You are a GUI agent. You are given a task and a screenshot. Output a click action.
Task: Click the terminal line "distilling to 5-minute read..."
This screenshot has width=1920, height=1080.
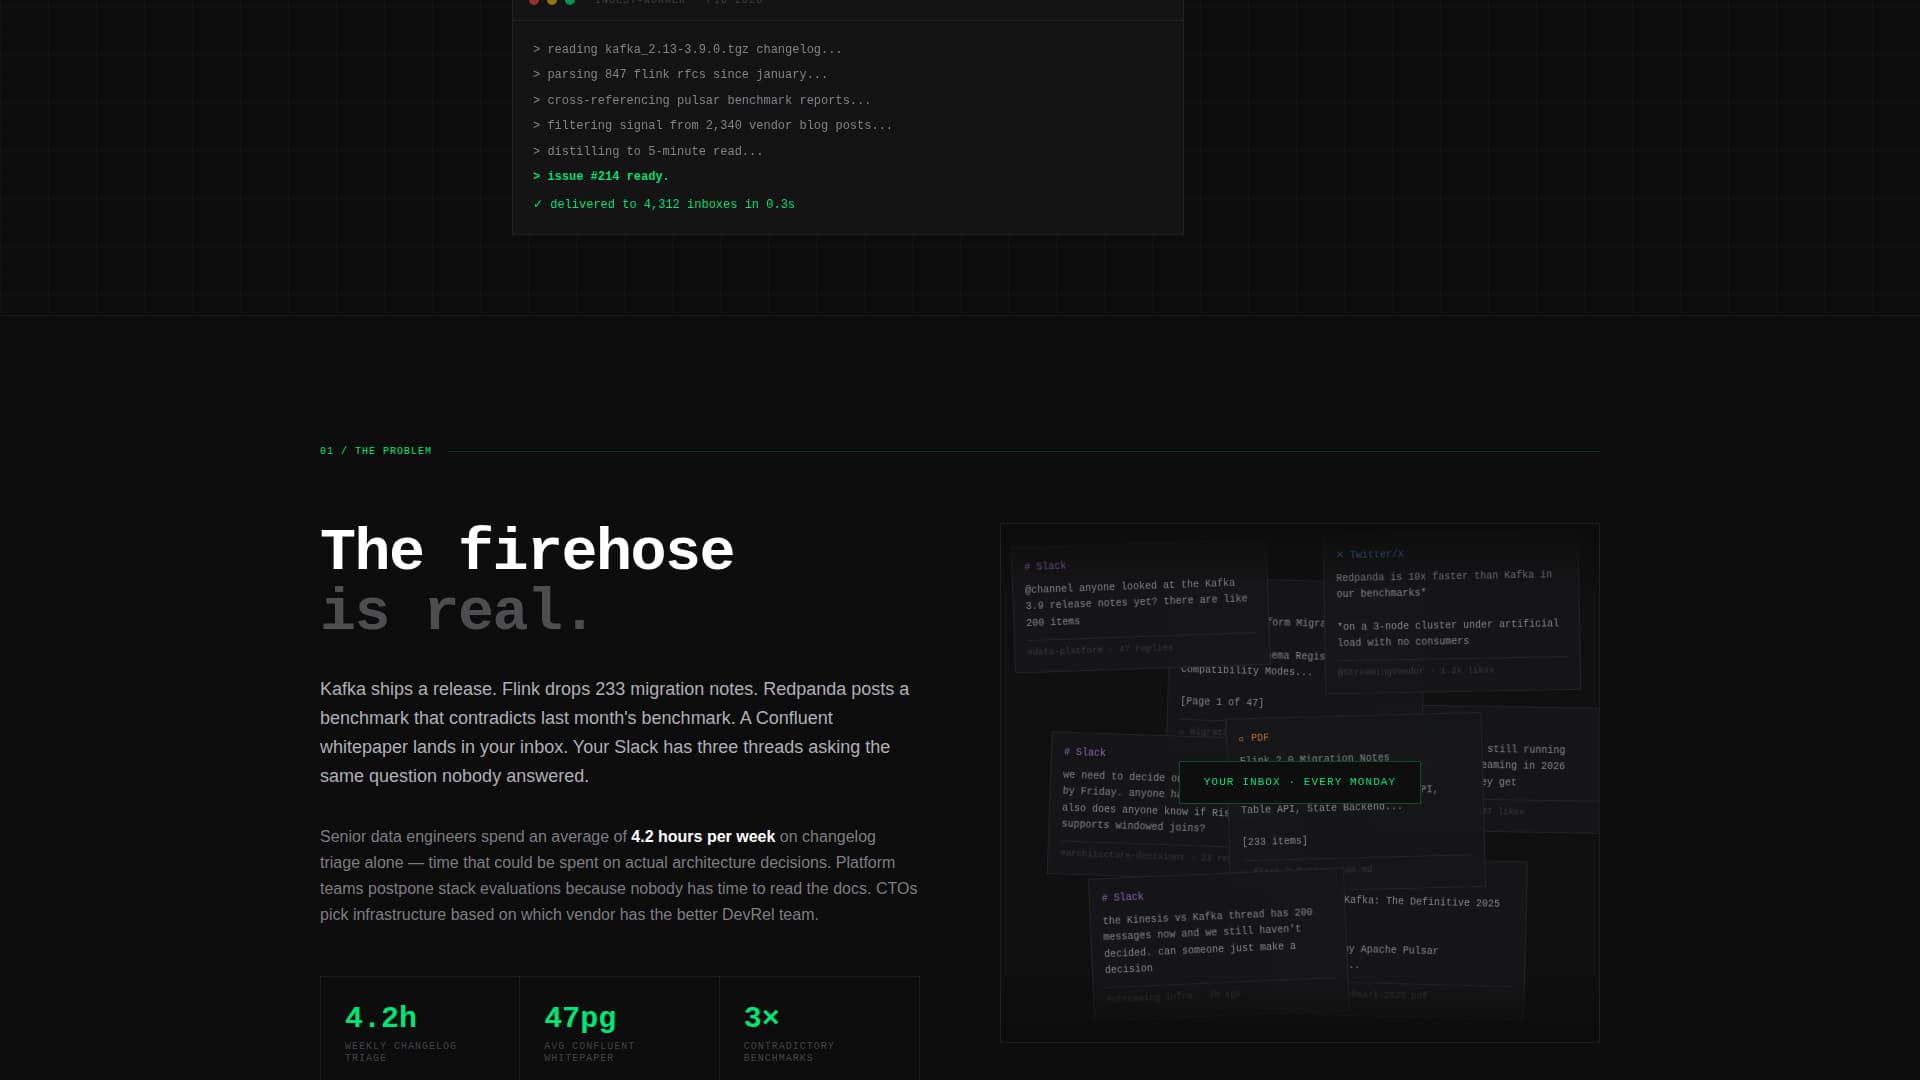pyautogui.click(x=647, y=151)
